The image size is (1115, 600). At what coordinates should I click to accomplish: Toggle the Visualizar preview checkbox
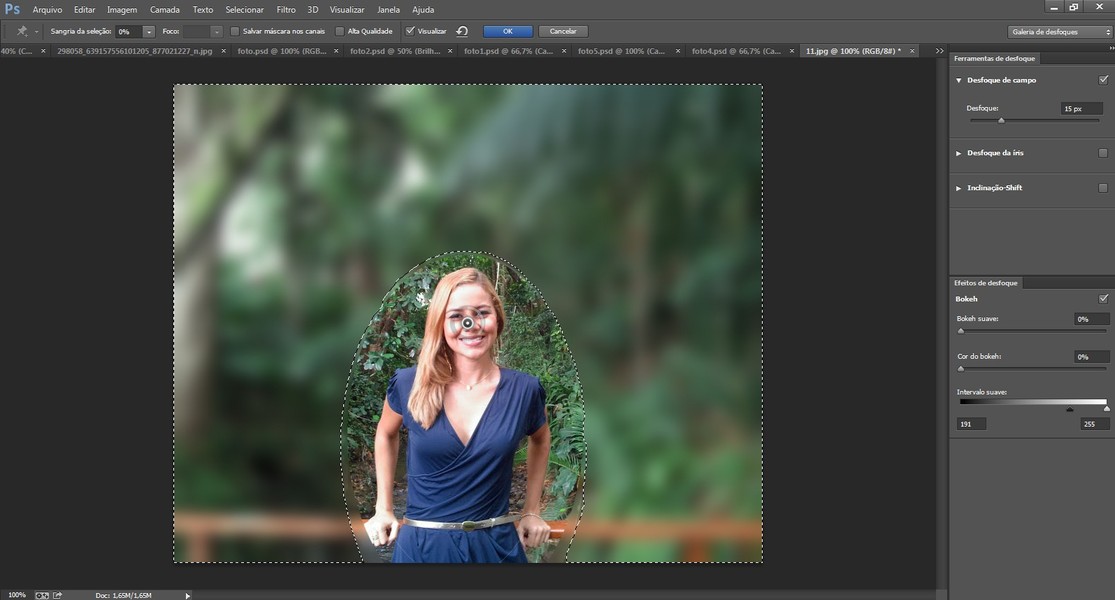tap(410, 31)
